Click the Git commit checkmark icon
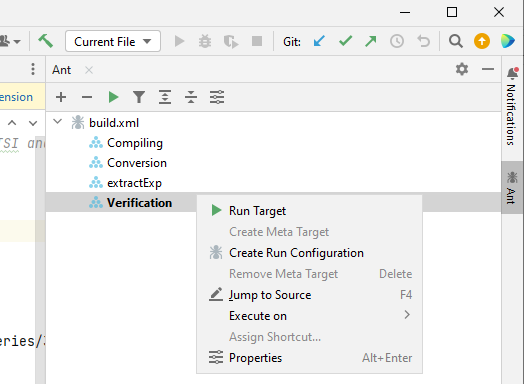The width and height of the screenshot is (524, 384). (x=345, y=41)
